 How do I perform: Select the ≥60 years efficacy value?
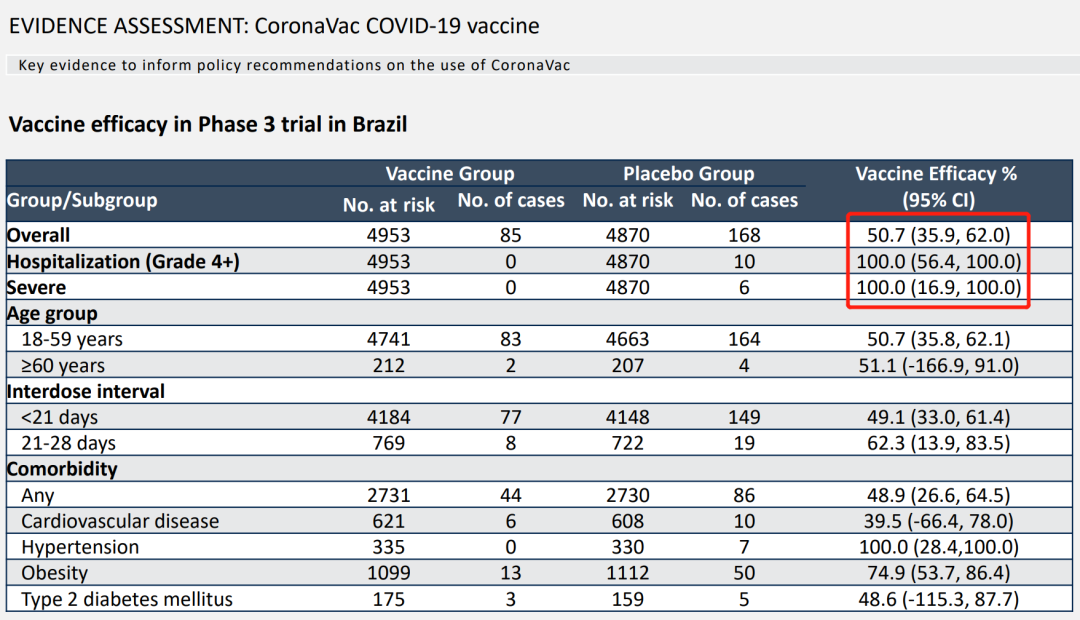coord(938,365)
